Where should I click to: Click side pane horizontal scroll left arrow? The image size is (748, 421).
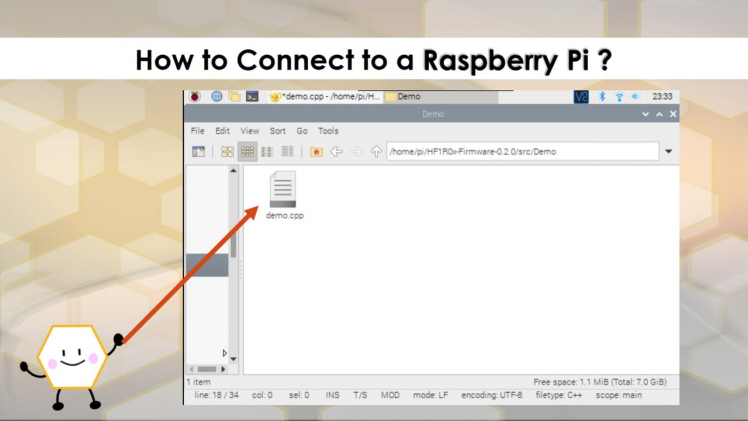[x=192, y=369]
